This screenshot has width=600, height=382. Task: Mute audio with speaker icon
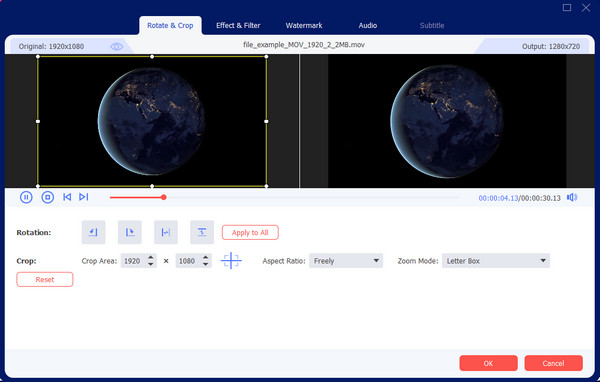coord(572,198)
